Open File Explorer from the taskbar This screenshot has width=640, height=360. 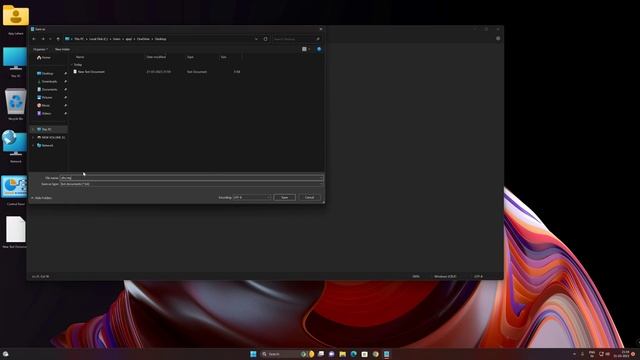coord(342,354)
